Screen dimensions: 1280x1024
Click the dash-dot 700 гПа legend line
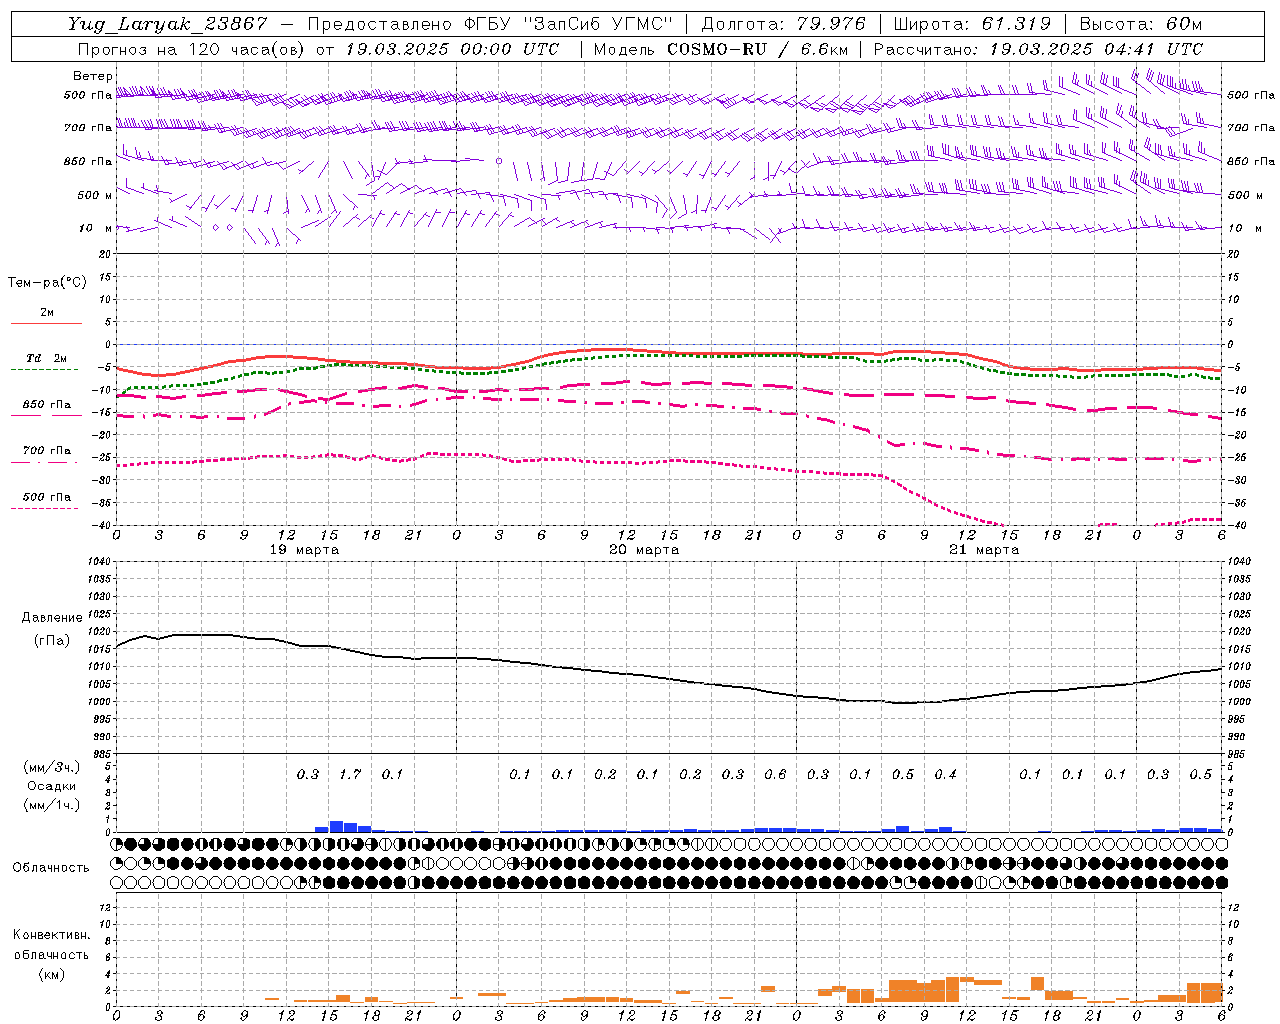(46, 462)
